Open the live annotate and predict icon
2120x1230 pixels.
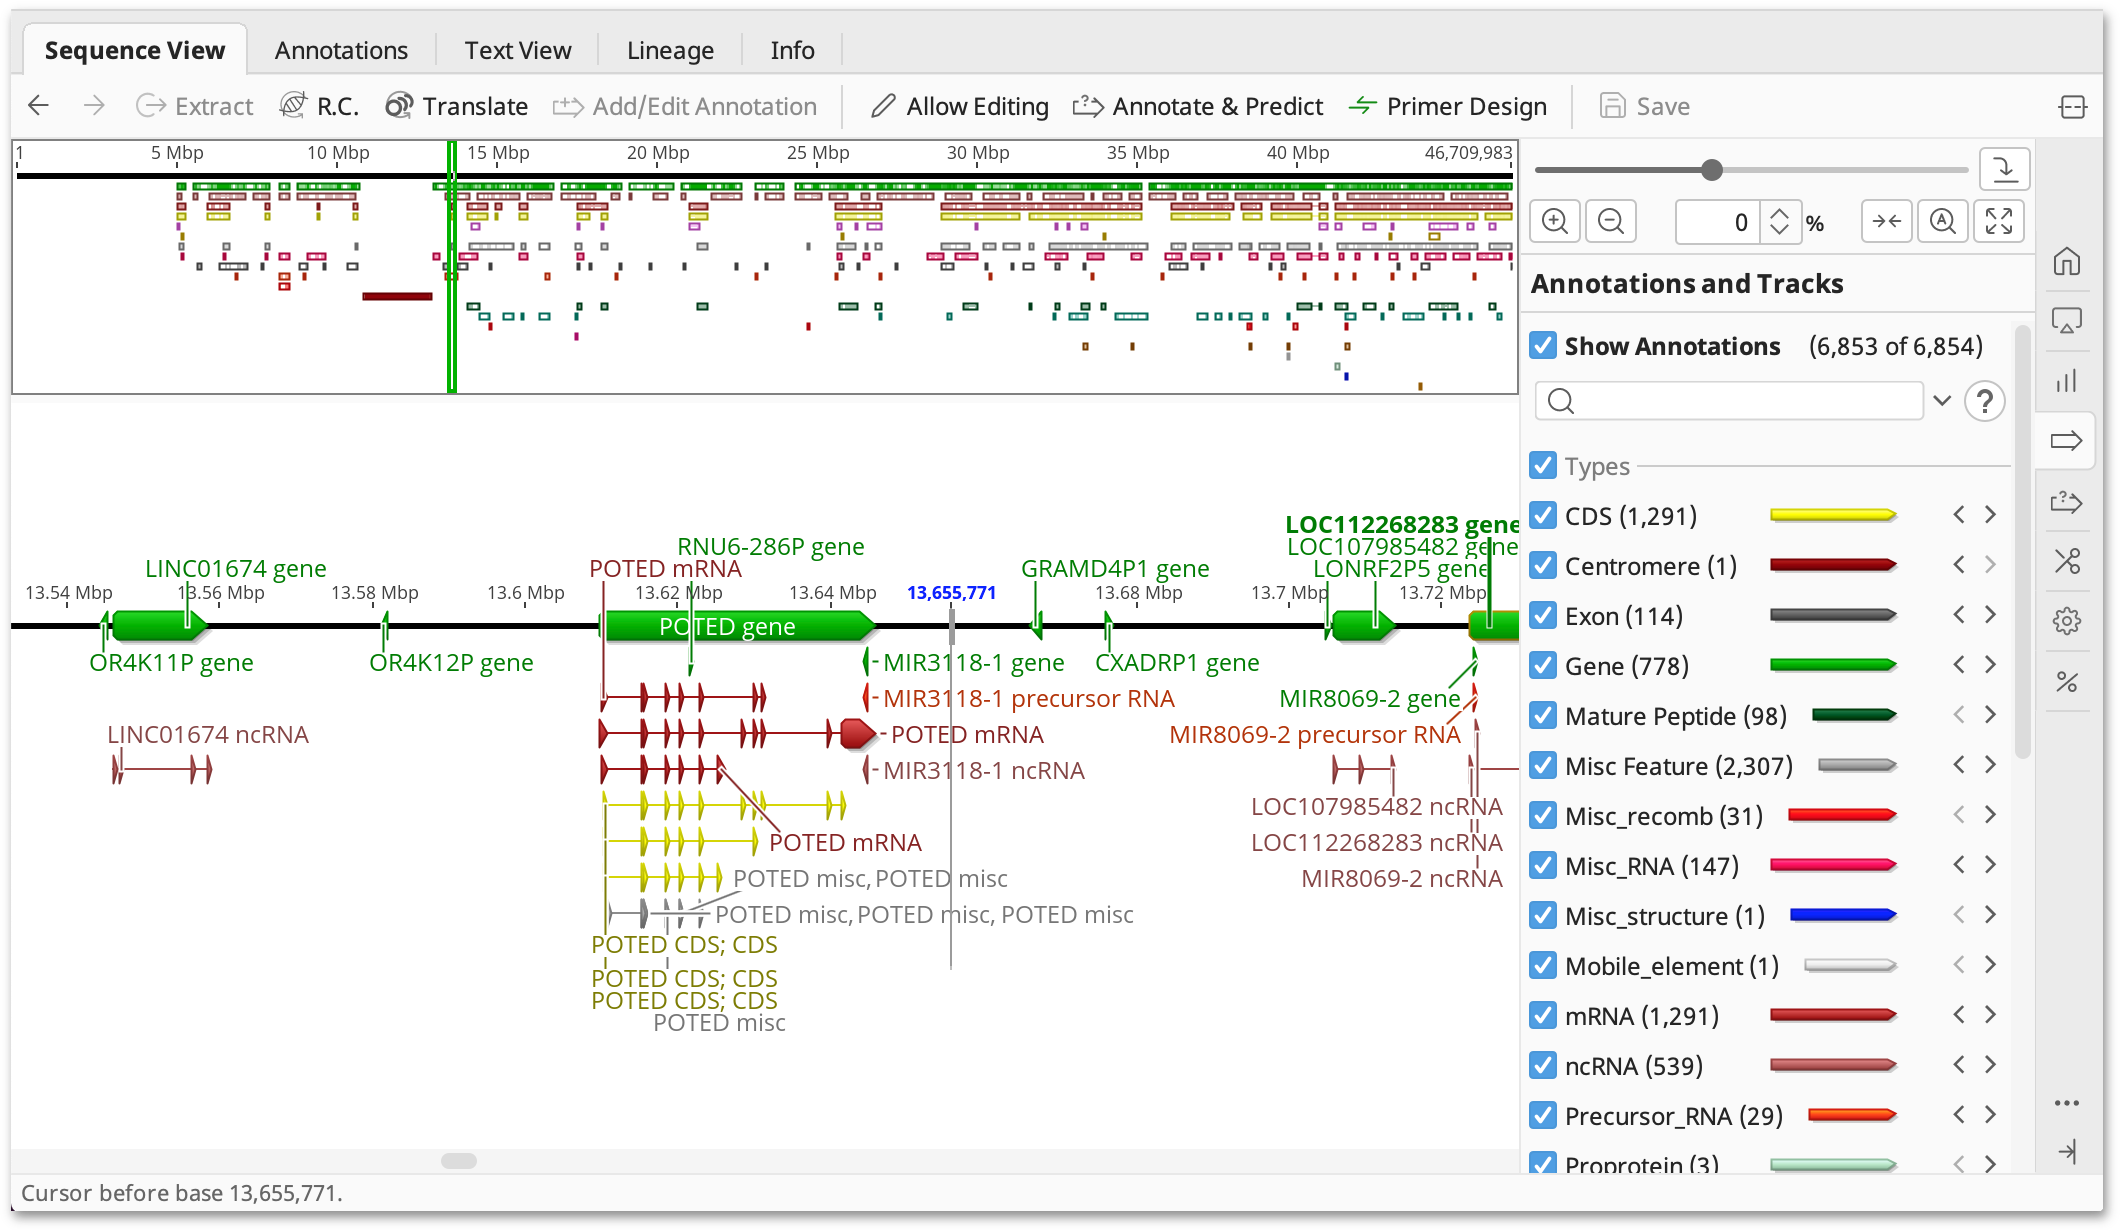click(2067, 501)
